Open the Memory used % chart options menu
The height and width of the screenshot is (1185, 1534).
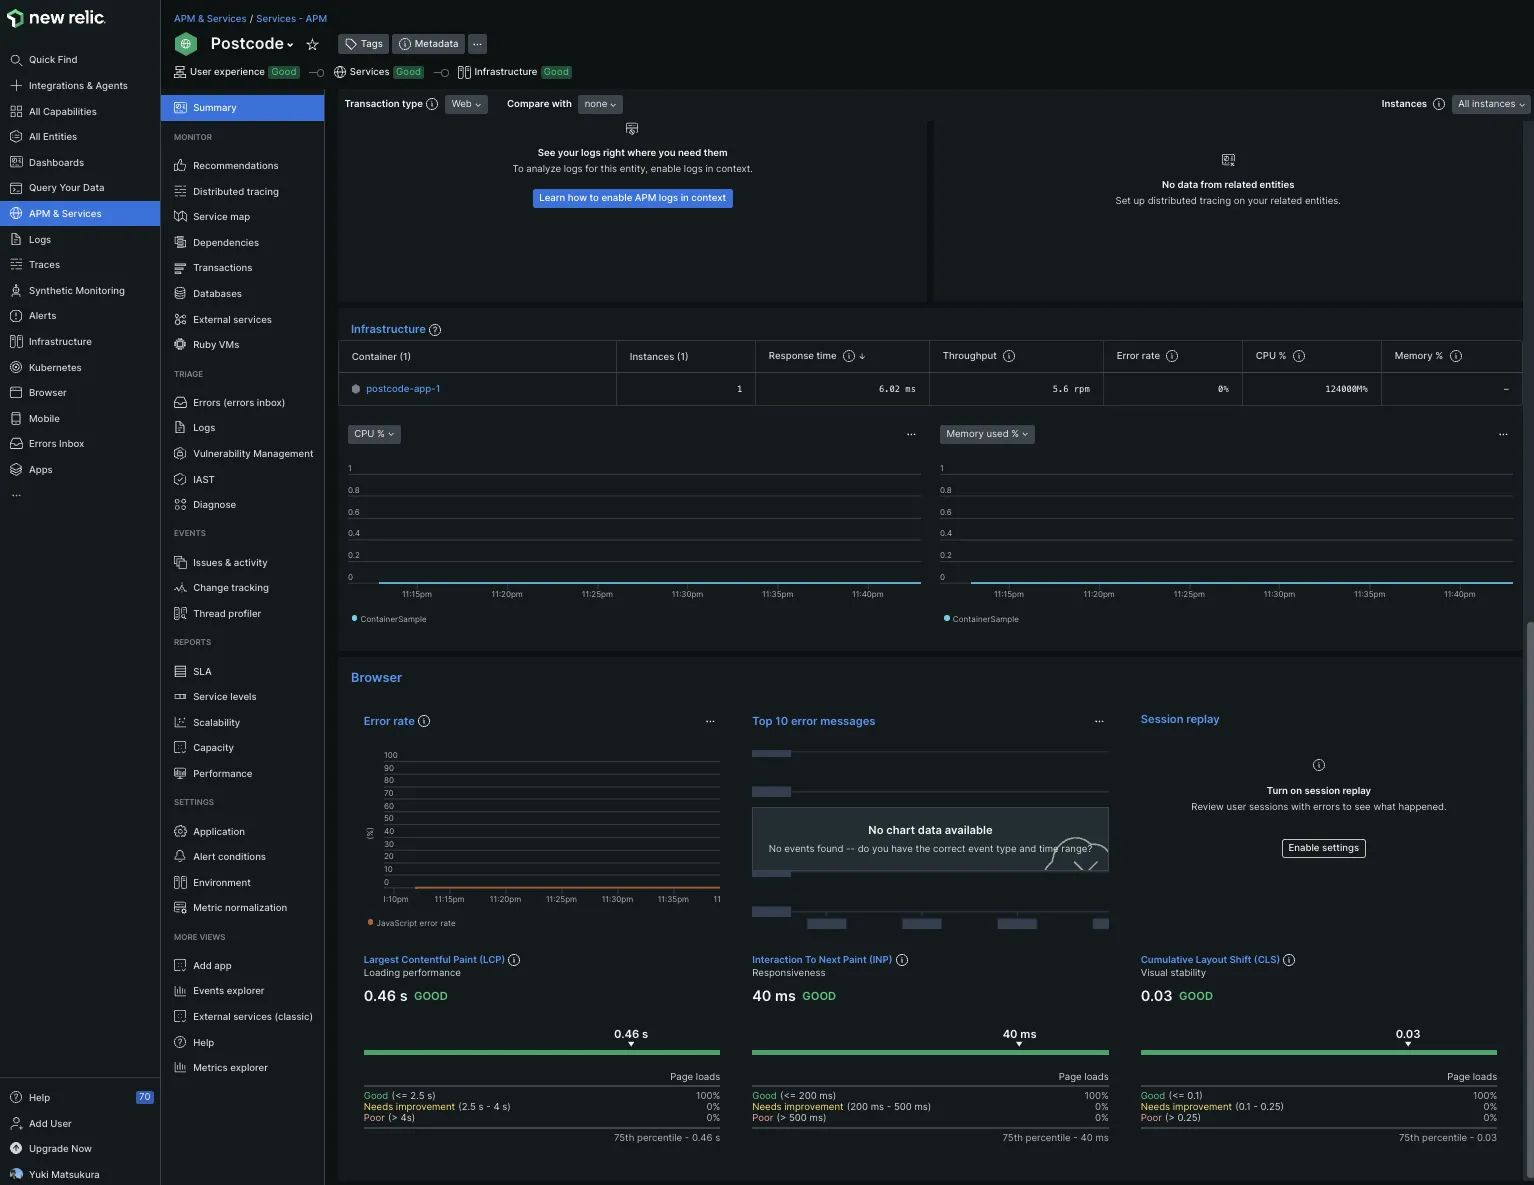tap(1503, 434)
